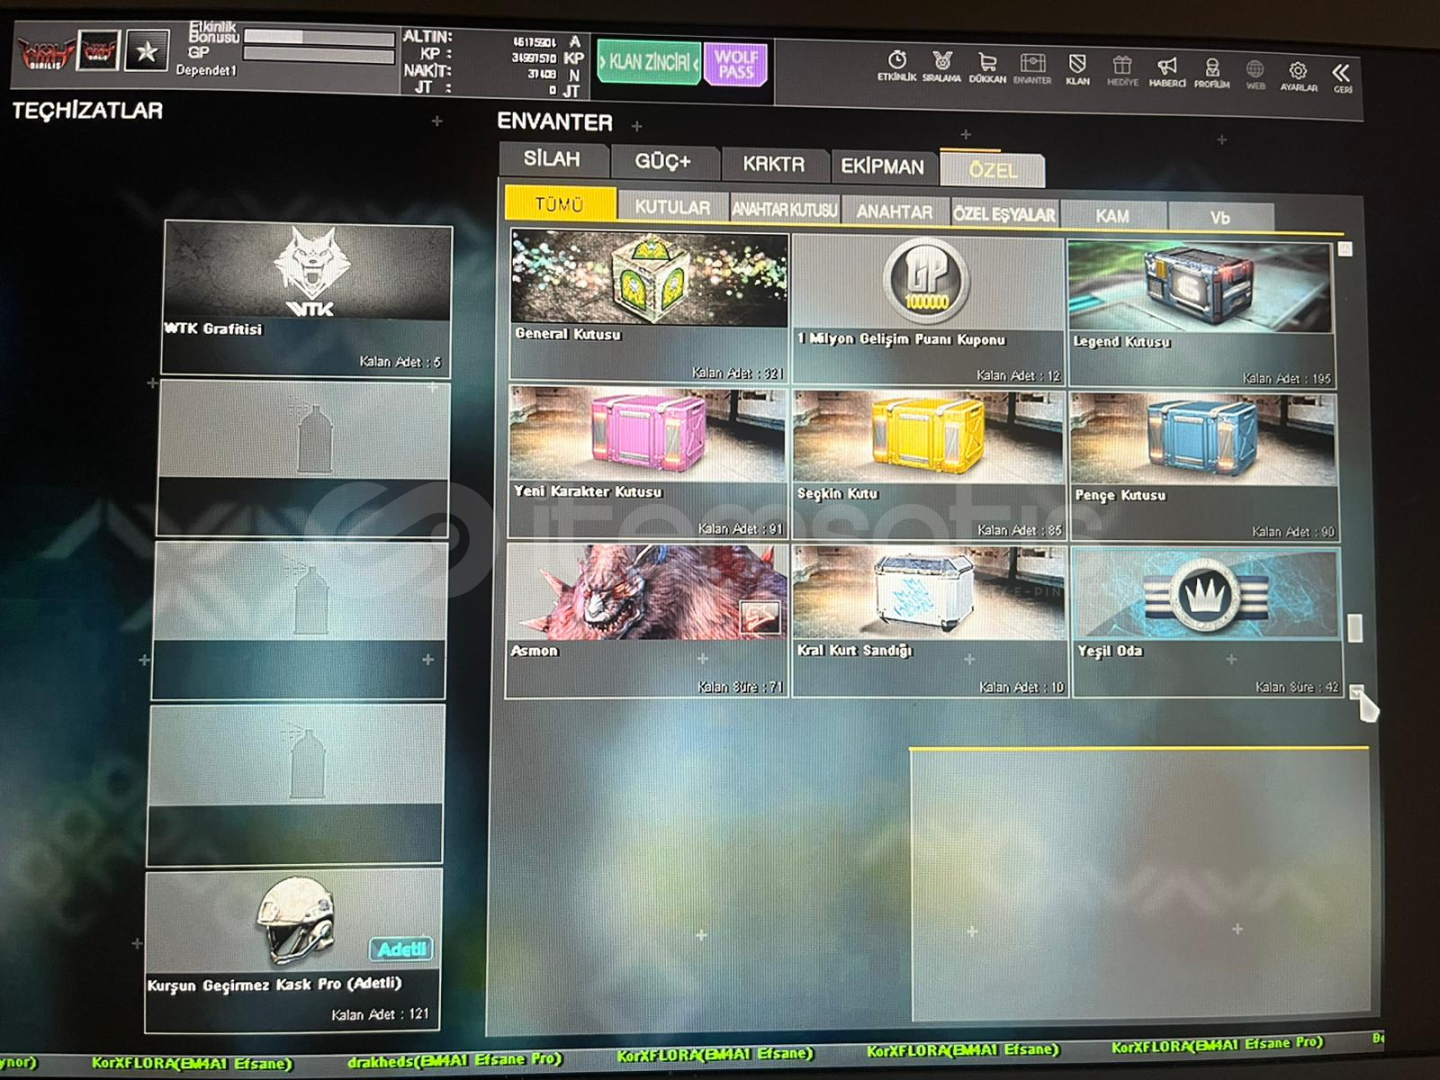Switch to the Silah tab

(552, 159)
